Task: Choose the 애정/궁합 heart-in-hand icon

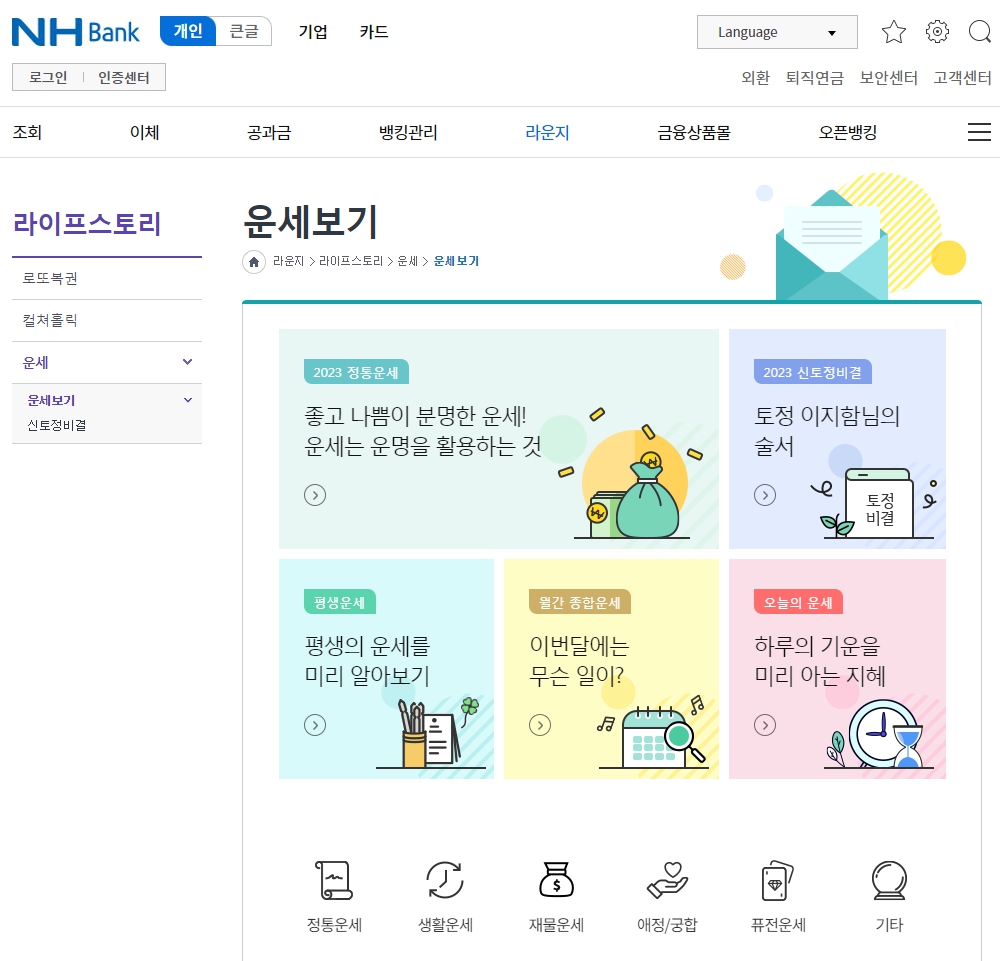Action: pyautogui.click(x=667, y=879)
